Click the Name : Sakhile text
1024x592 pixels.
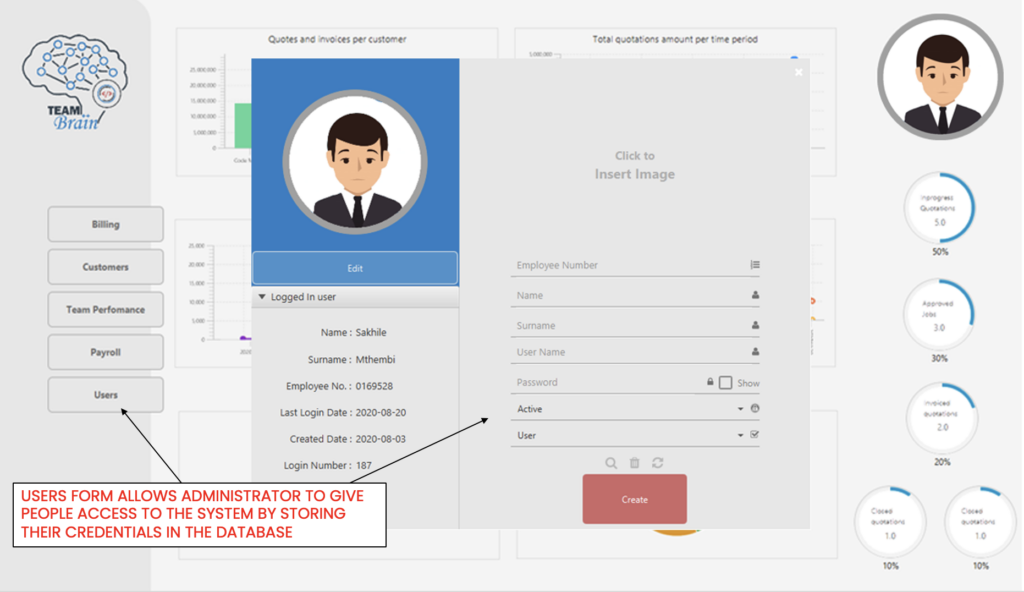coord(353,333)
